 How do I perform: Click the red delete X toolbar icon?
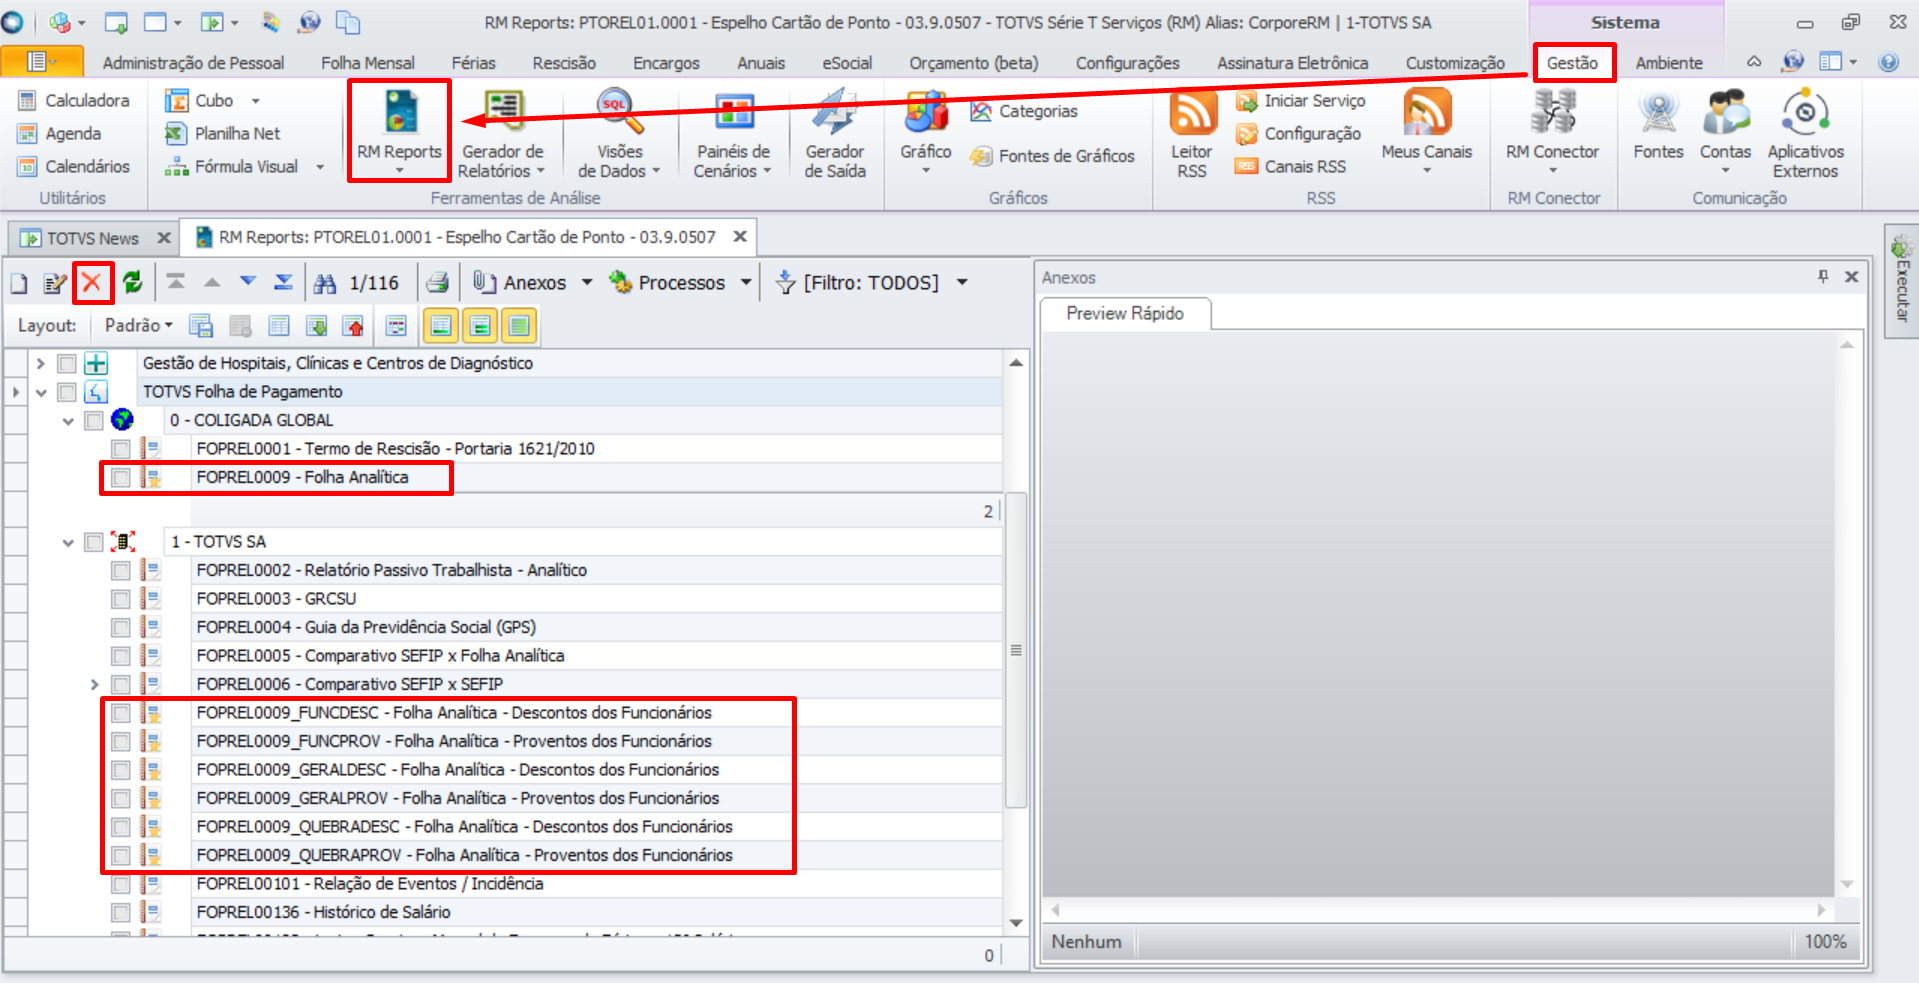pos(92,282)
